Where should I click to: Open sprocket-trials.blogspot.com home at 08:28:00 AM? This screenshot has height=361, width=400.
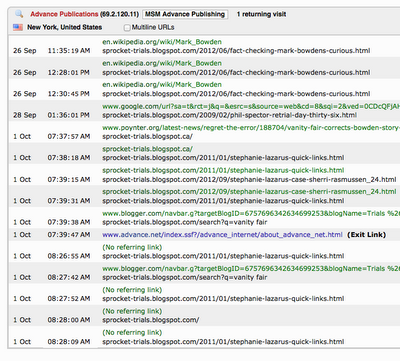click(151, 320)
